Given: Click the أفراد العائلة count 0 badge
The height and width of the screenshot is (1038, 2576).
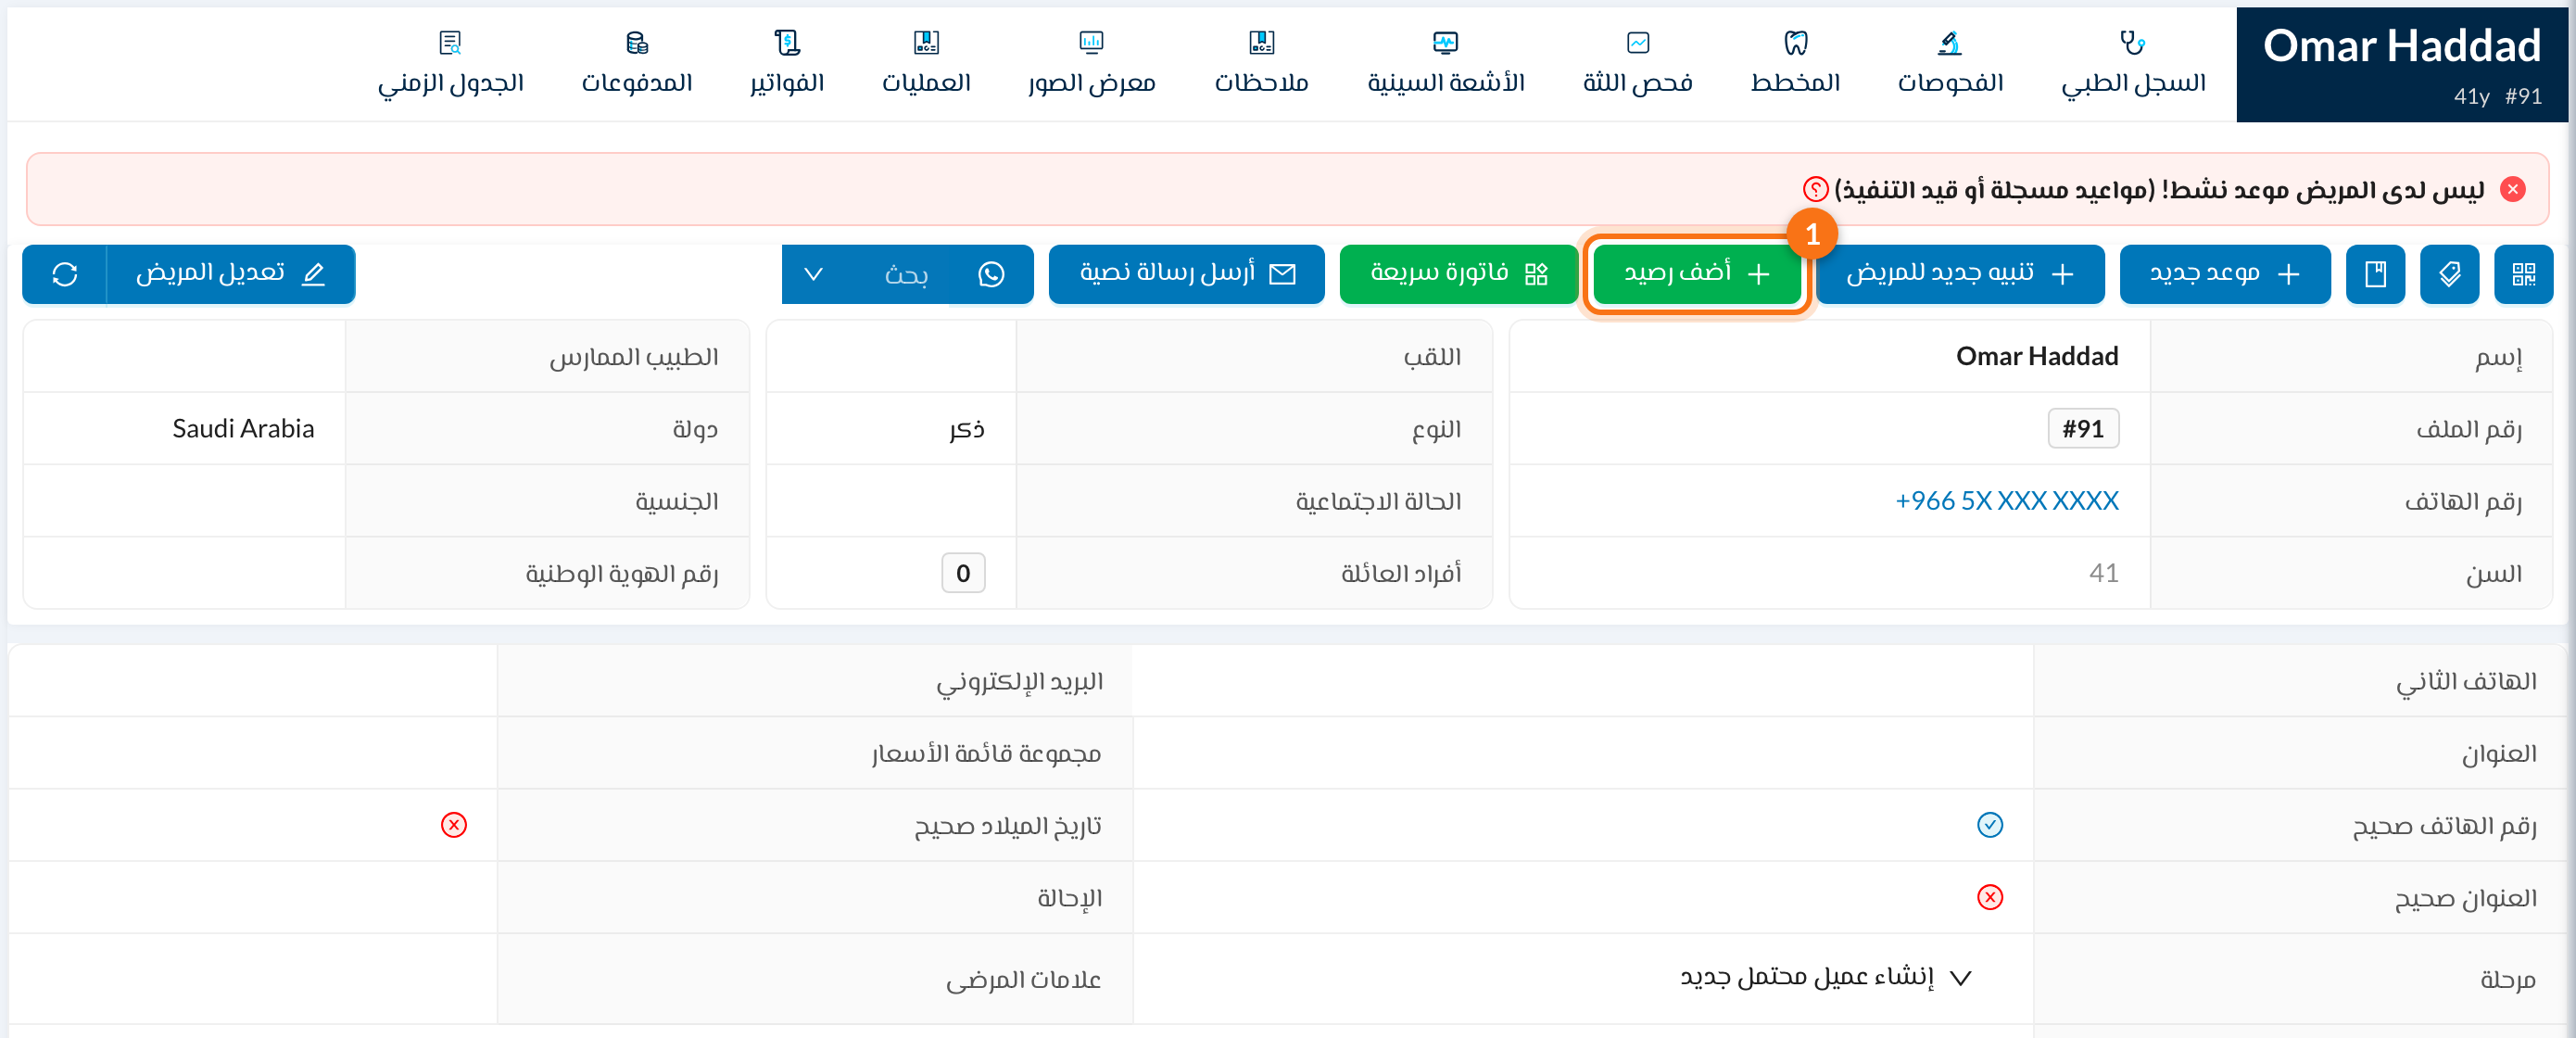Looking at the screenshot, I should point(963,573).
